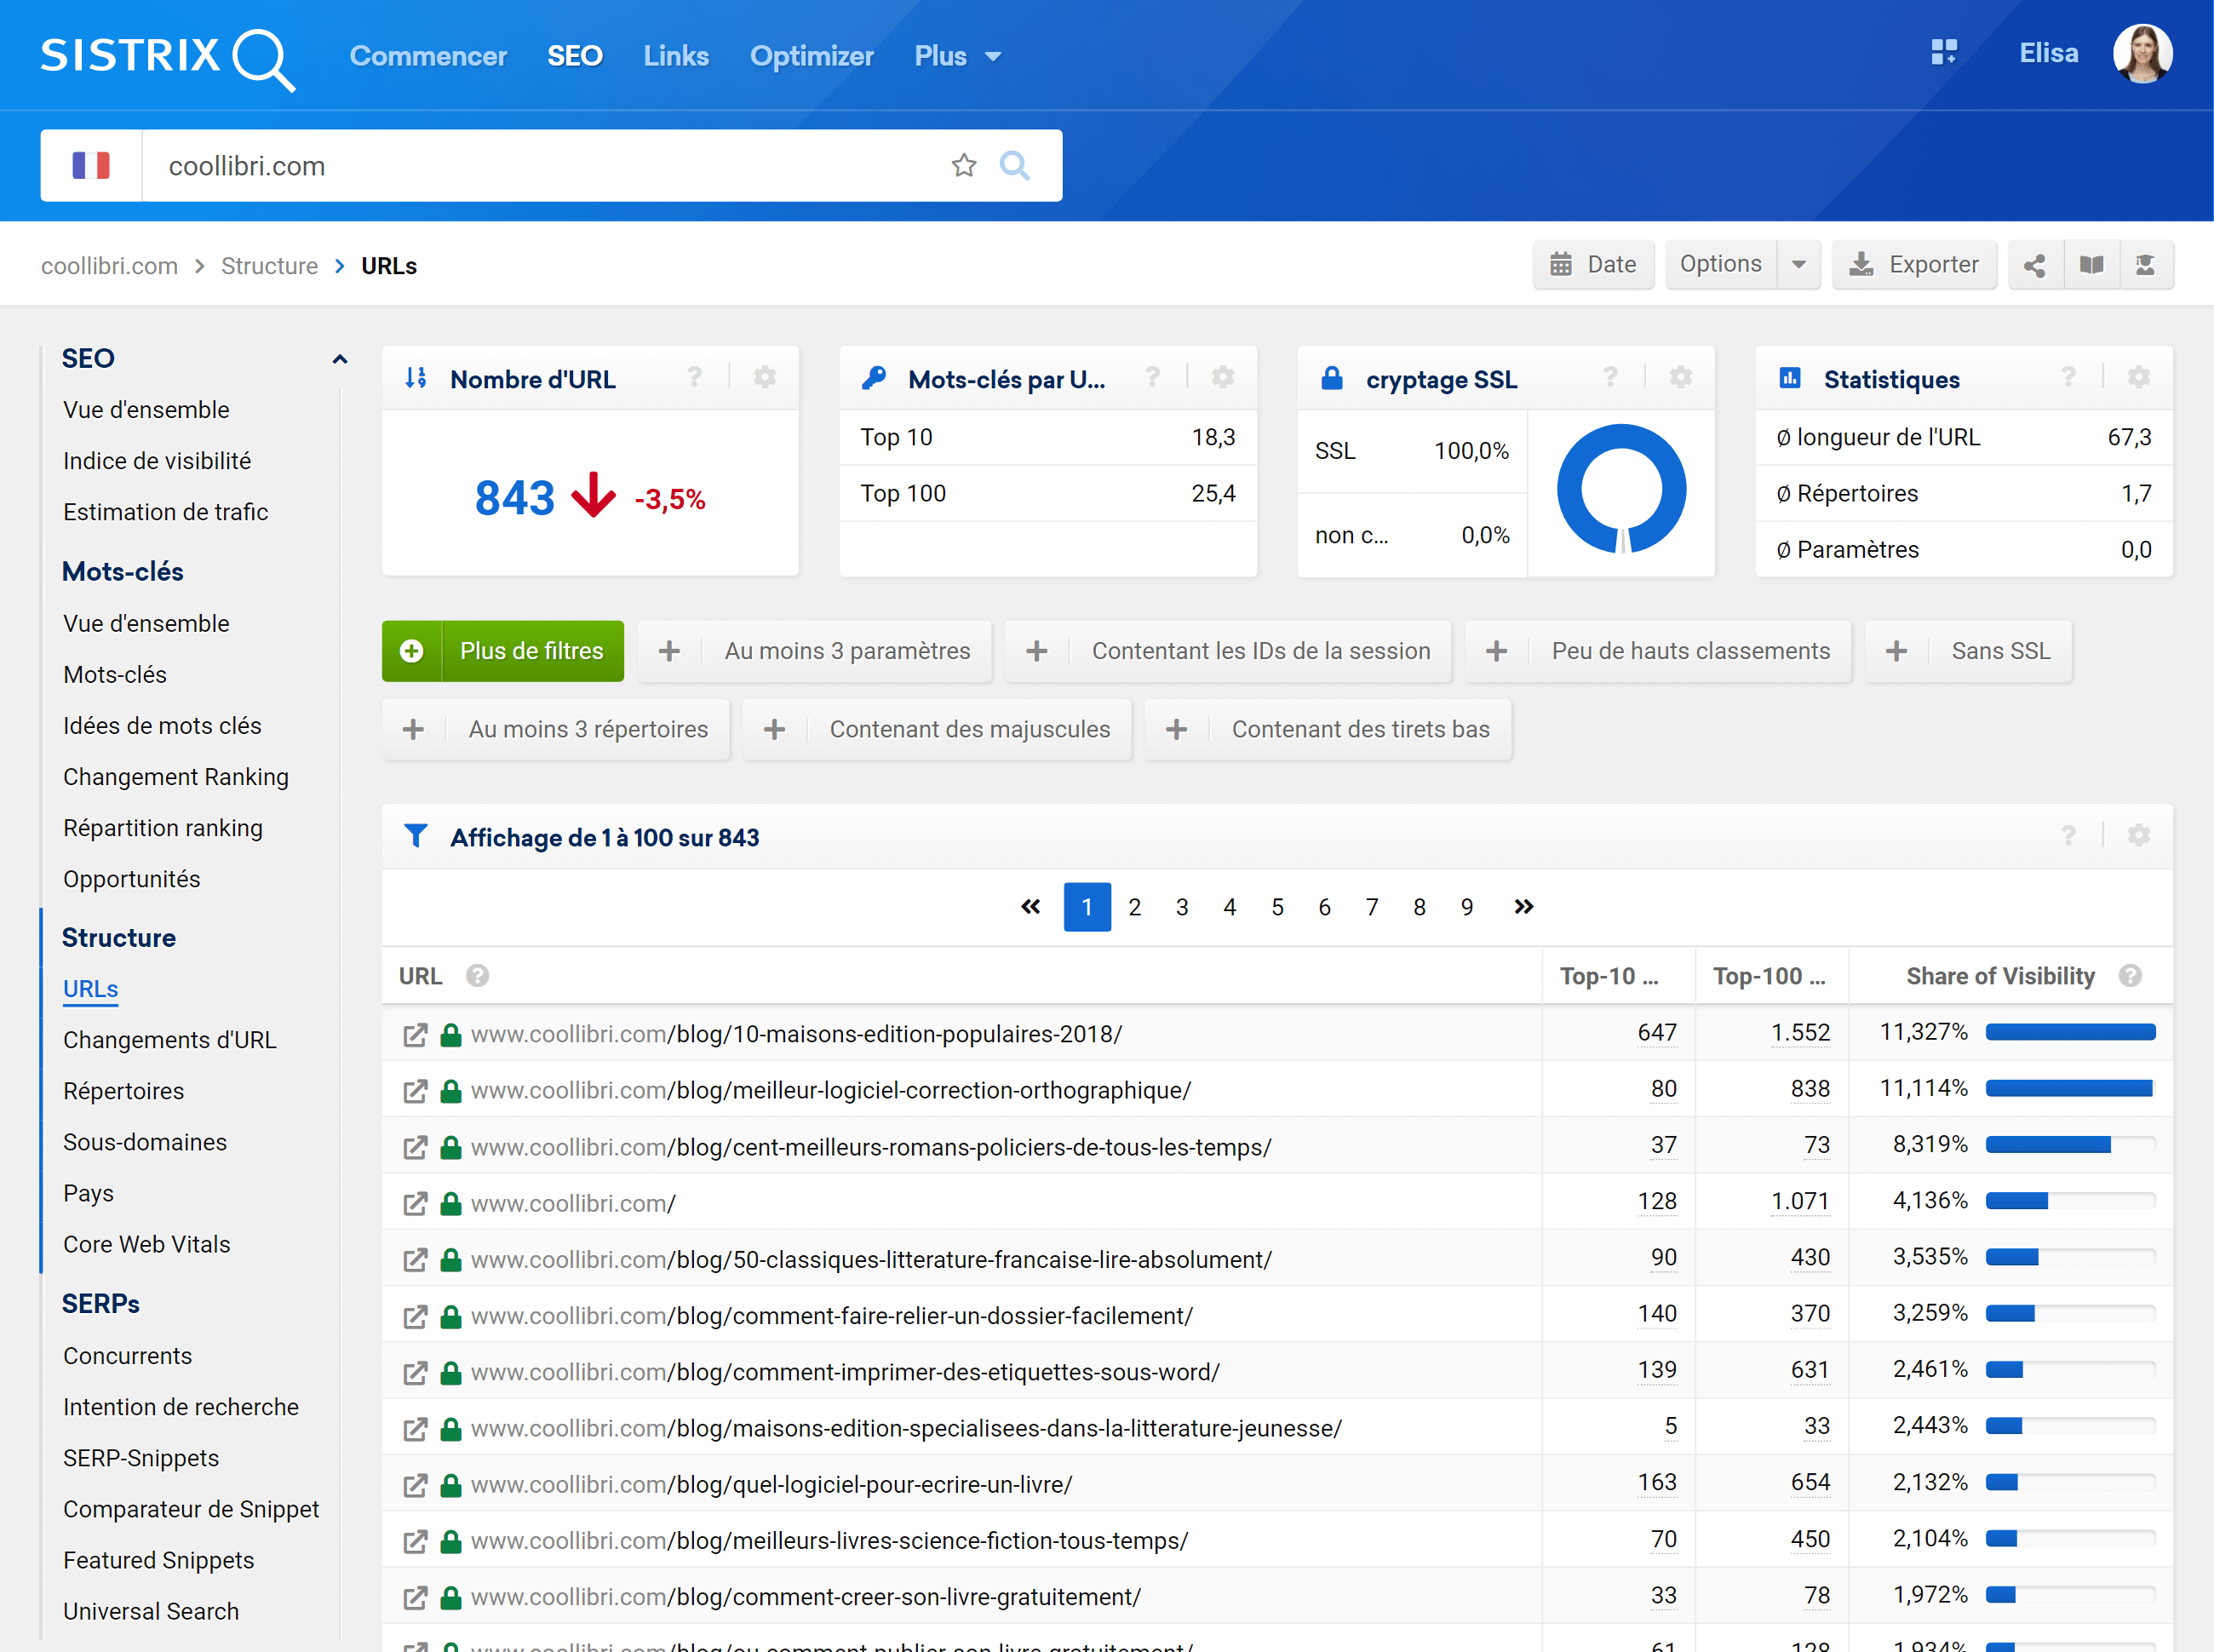2214x1652 pixels.
Task: Click visibility bar for 11,327% row
Action: pyautogui.click(x=2070, y=1032)
